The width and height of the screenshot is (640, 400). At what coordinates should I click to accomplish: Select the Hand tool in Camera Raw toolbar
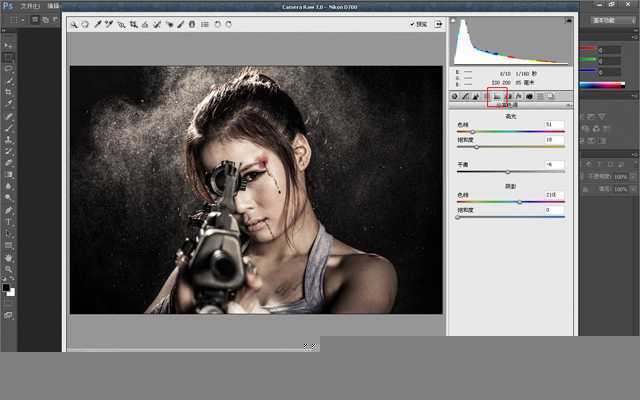click(x=85, y=24)
